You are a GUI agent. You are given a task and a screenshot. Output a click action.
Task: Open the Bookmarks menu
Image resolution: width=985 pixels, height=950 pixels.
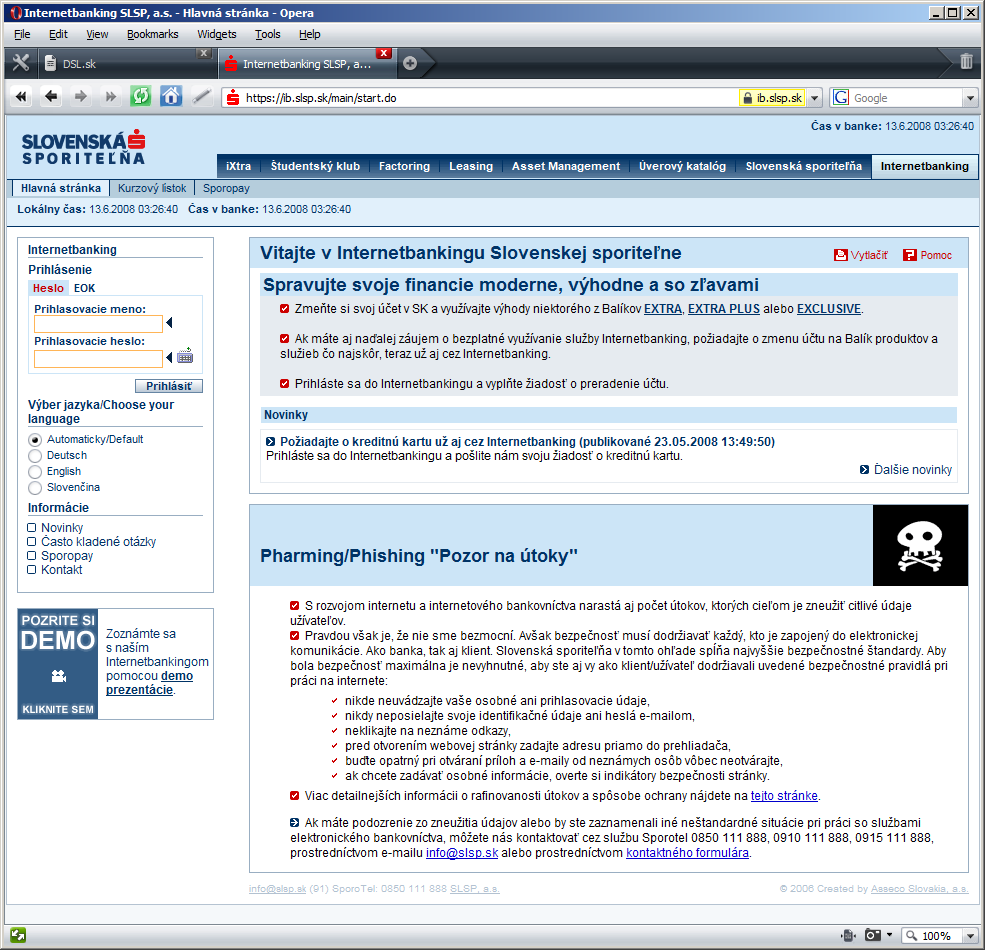pos(153,34)
